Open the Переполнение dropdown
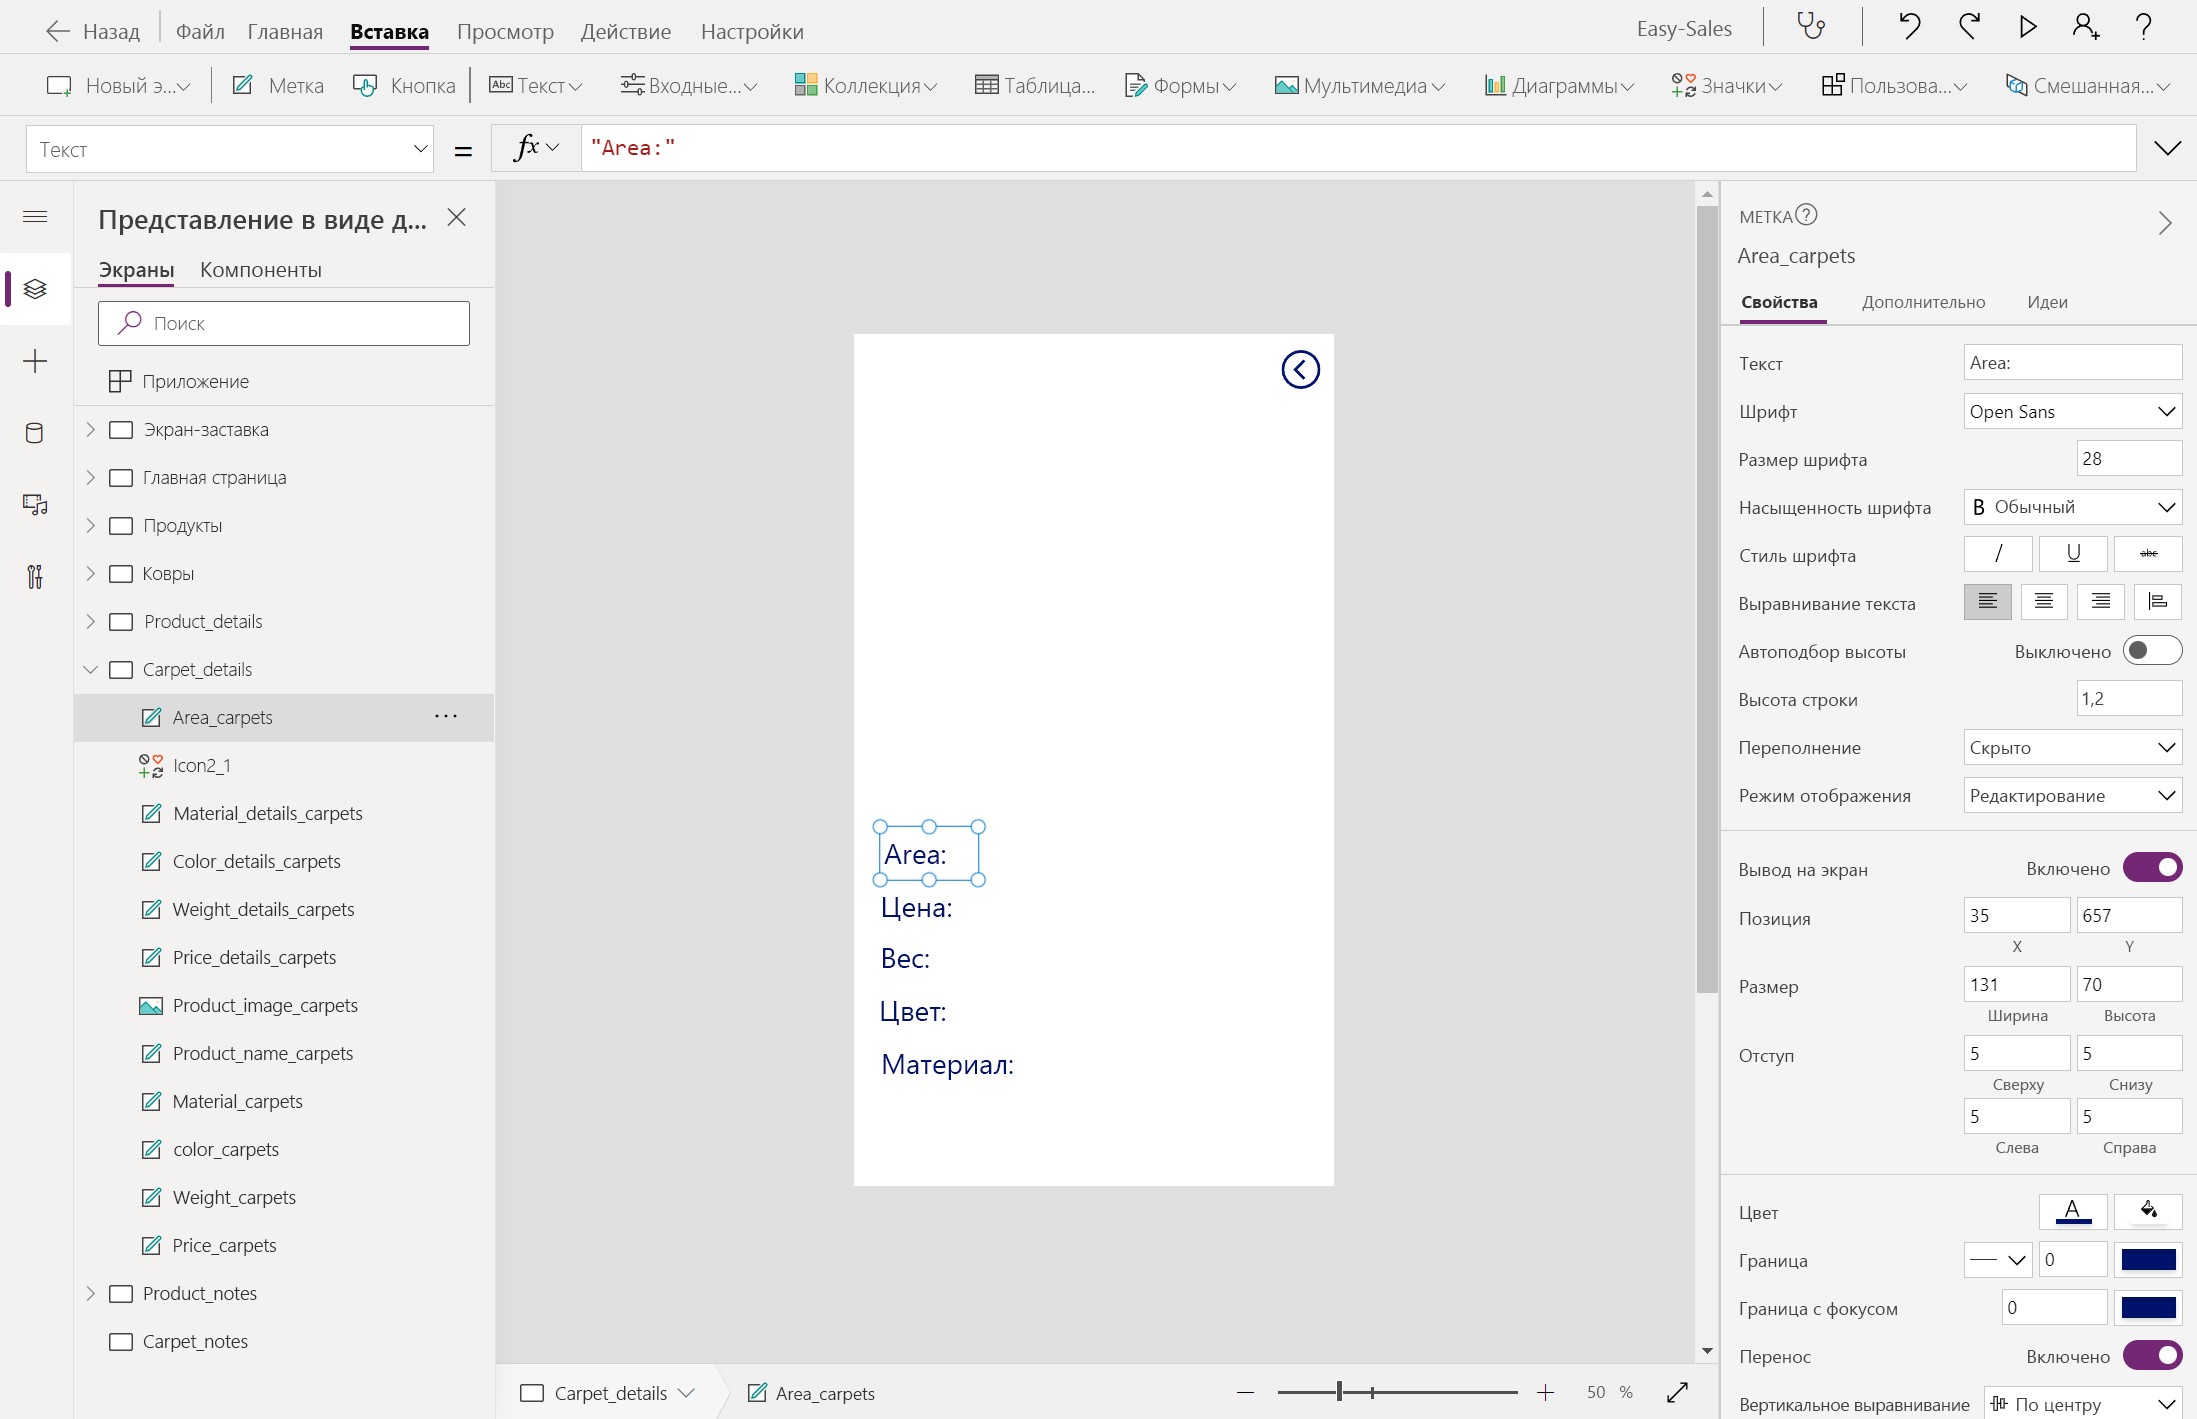 click(x=2072, y=748)
